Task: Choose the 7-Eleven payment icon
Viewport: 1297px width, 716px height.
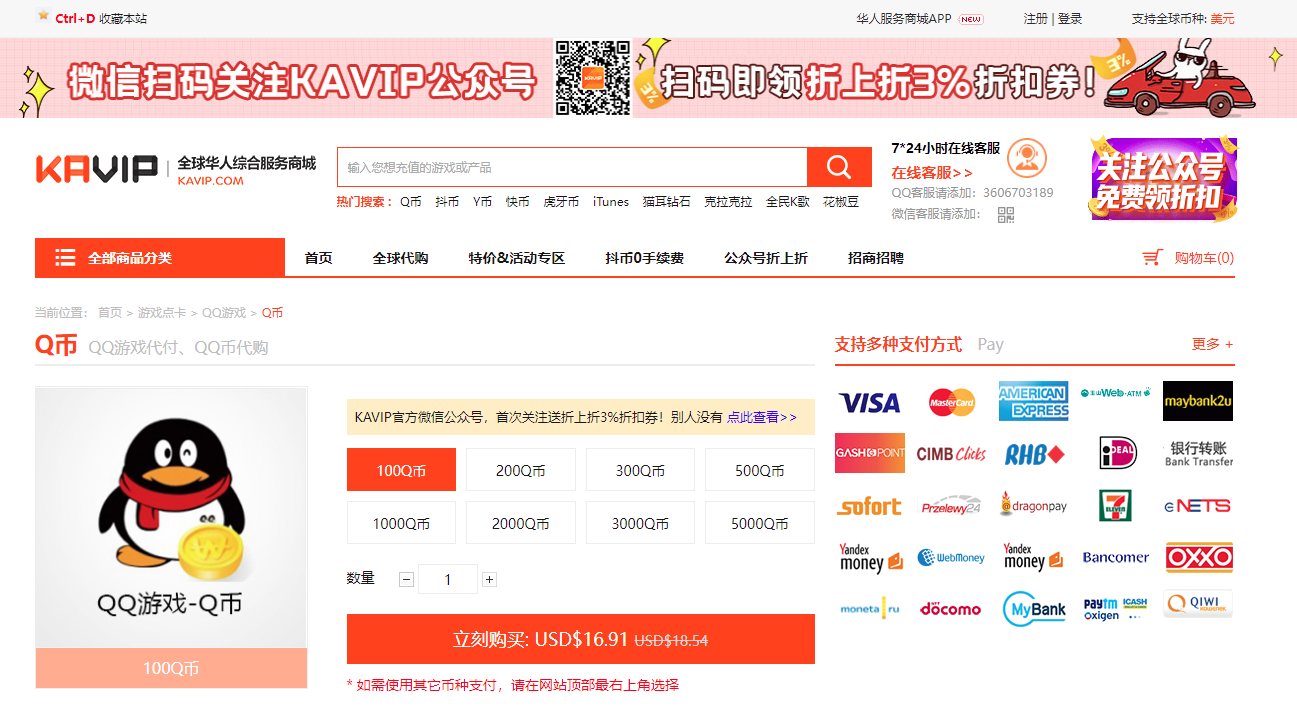Action: click(1115, 505)
